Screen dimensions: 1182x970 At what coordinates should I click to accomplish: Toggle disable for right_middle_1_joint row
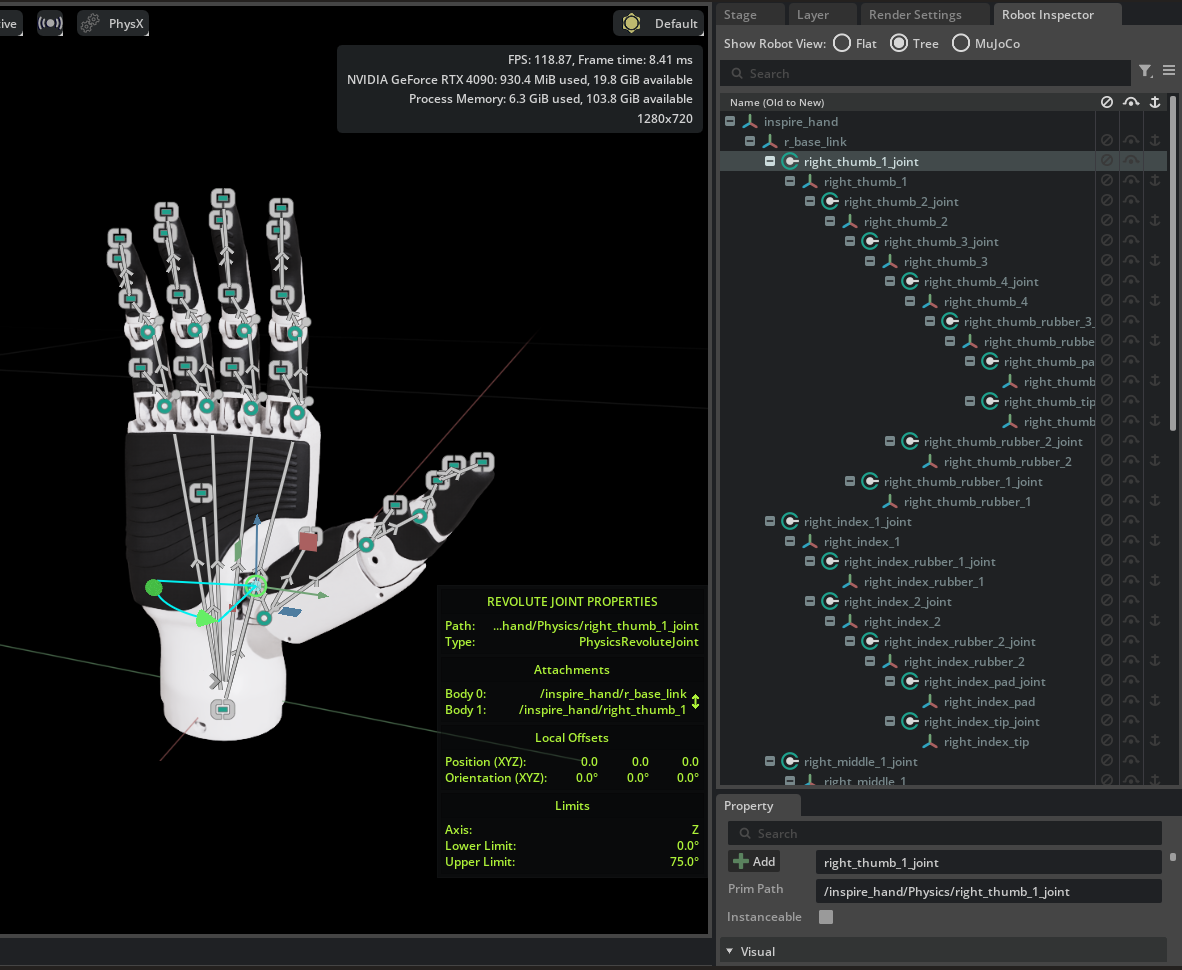click(x=1107, y=761)
